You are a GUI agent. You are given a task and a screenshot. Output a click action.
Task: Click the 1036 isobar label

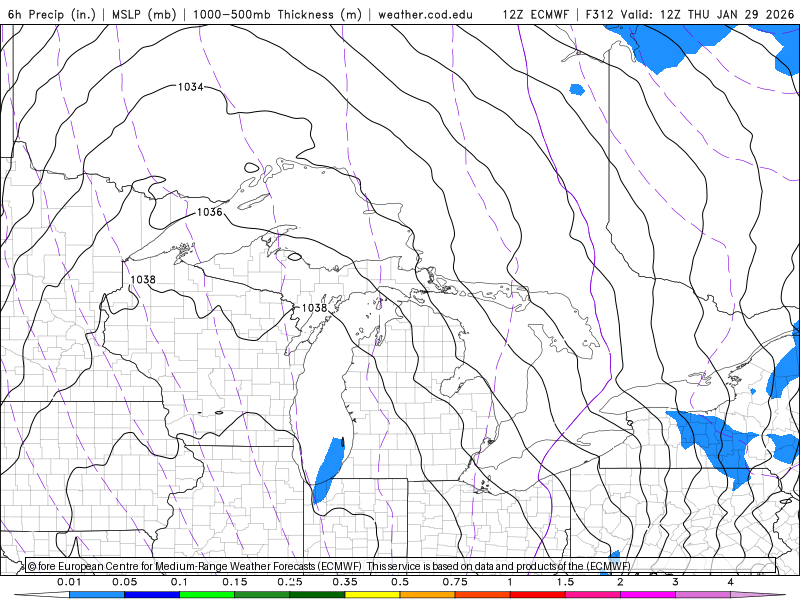point(210,212)
